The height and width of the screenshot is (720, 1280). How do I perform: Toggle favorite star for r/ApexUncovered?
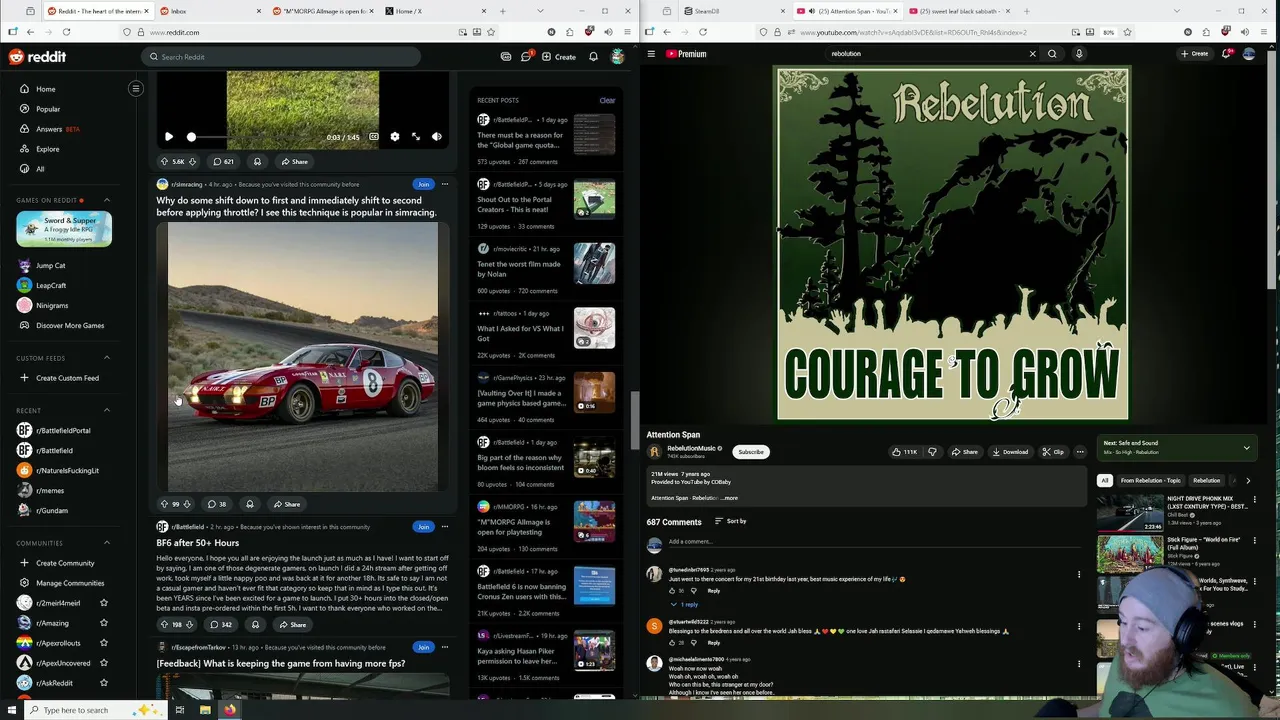coord(103,663)
